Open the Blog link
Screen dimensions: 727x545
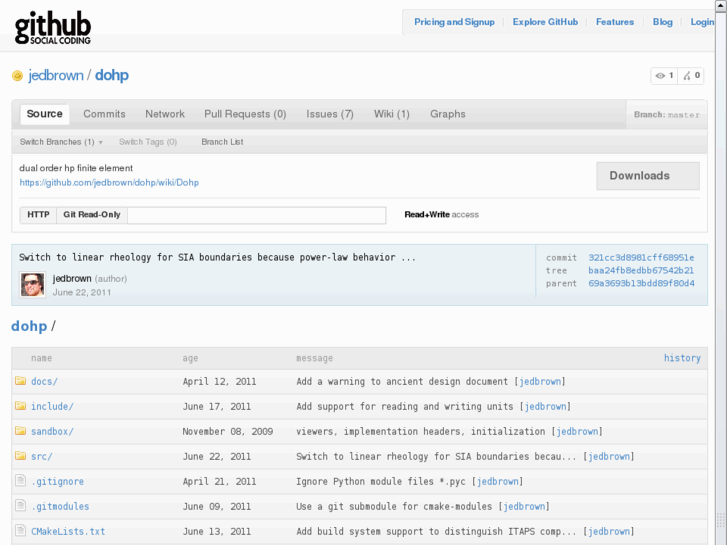[663, 22]
